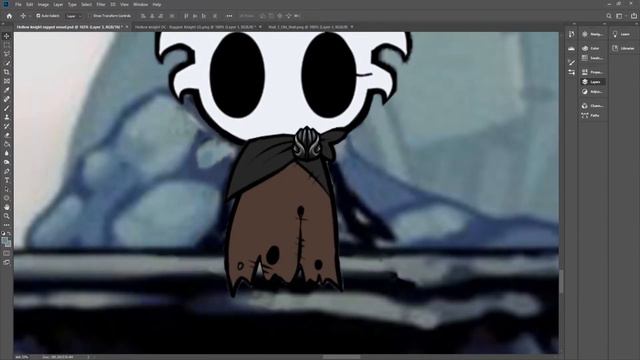The width and height of the screenshot is (640, 360).
Task: Open the Channels panel
Action: [593, 106]
